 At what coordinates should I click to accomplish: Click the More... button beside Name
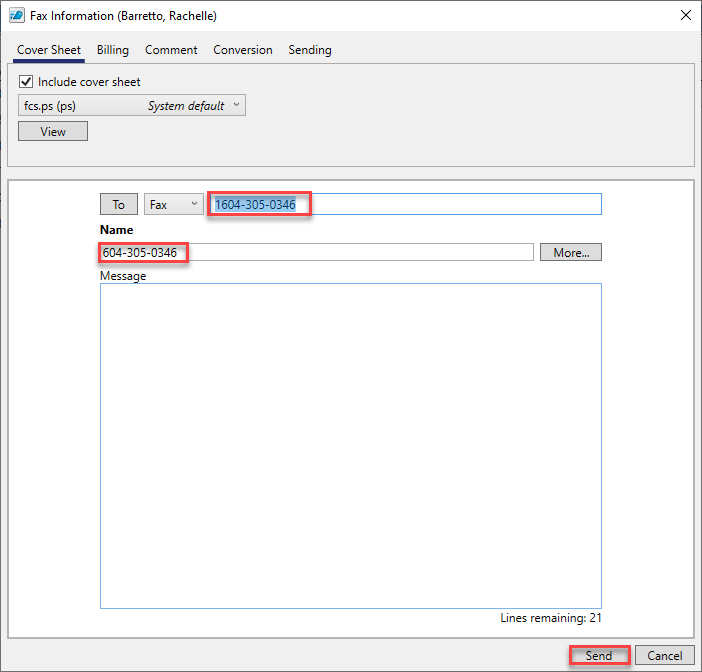click(570, 253)
